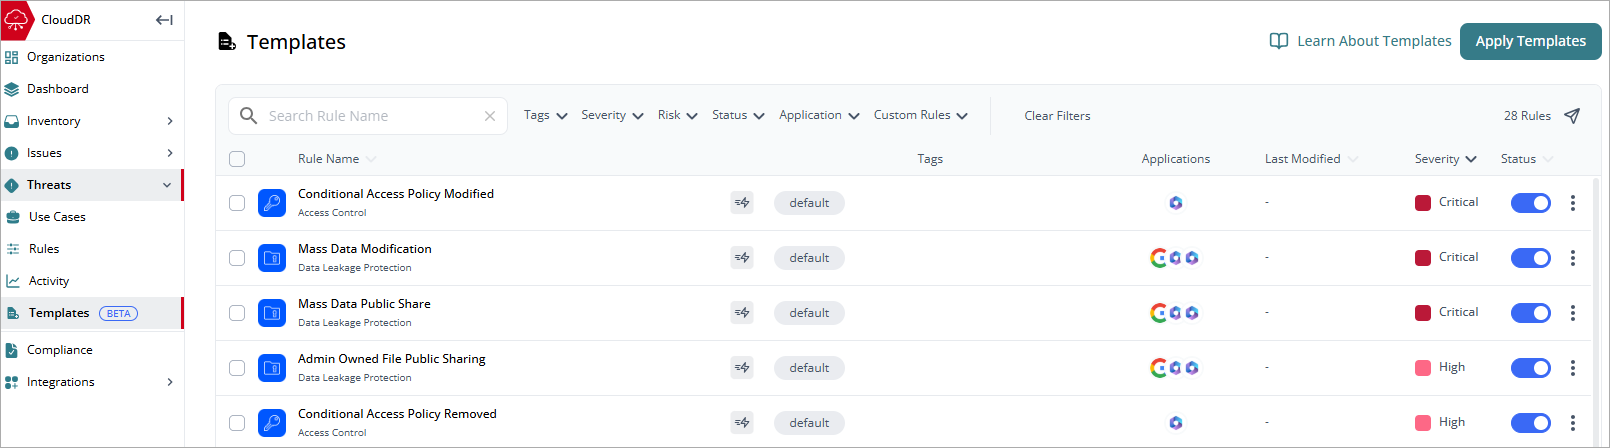This screenshot has height=448, width=1610.
Task: Open the more options menu for Conditional Access Policy Modified
Action: 1573,203
